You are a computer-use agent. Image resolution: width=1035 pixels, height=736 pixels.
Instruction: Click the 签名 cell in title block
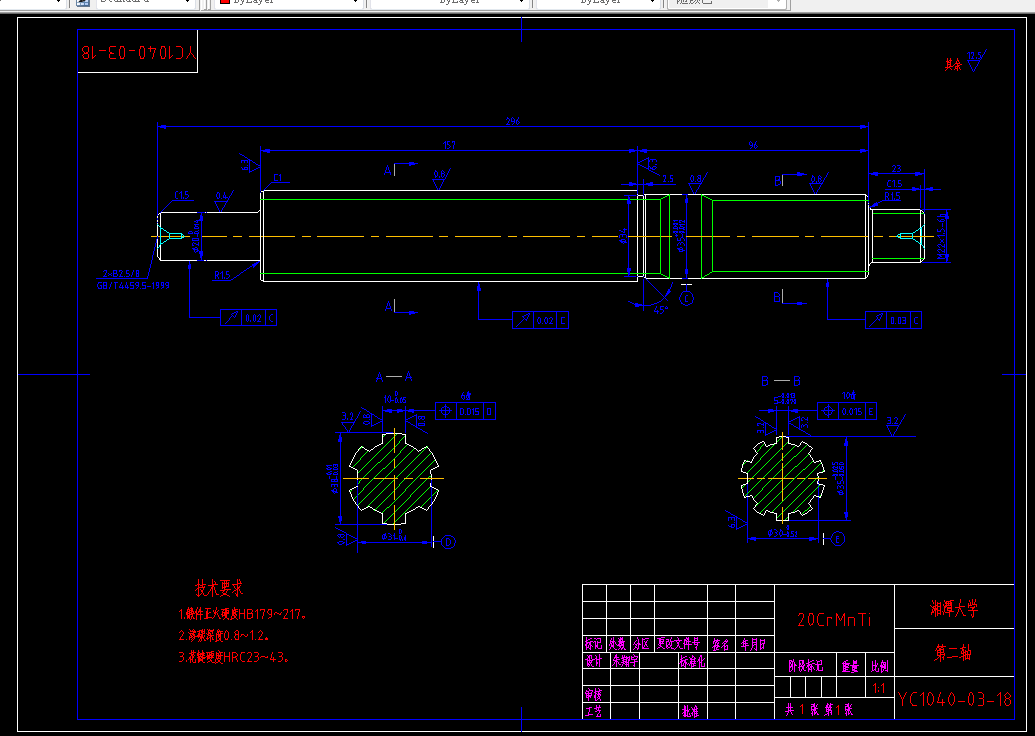click(x=721, y=644)
